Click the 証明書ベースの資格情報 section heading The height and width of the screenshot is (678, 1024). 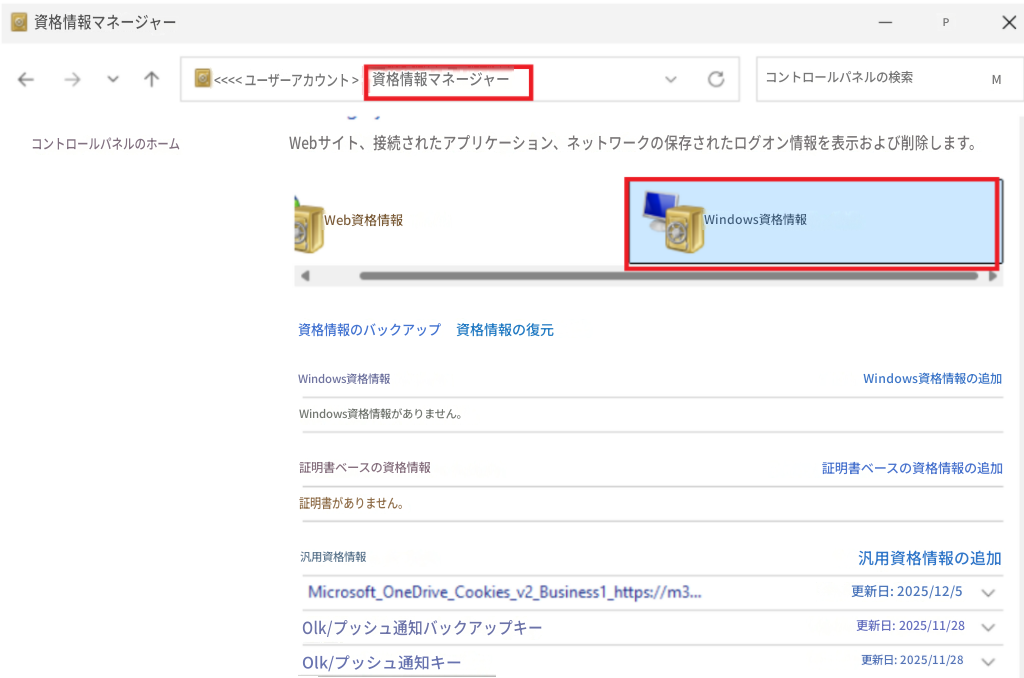pos(365,468)
